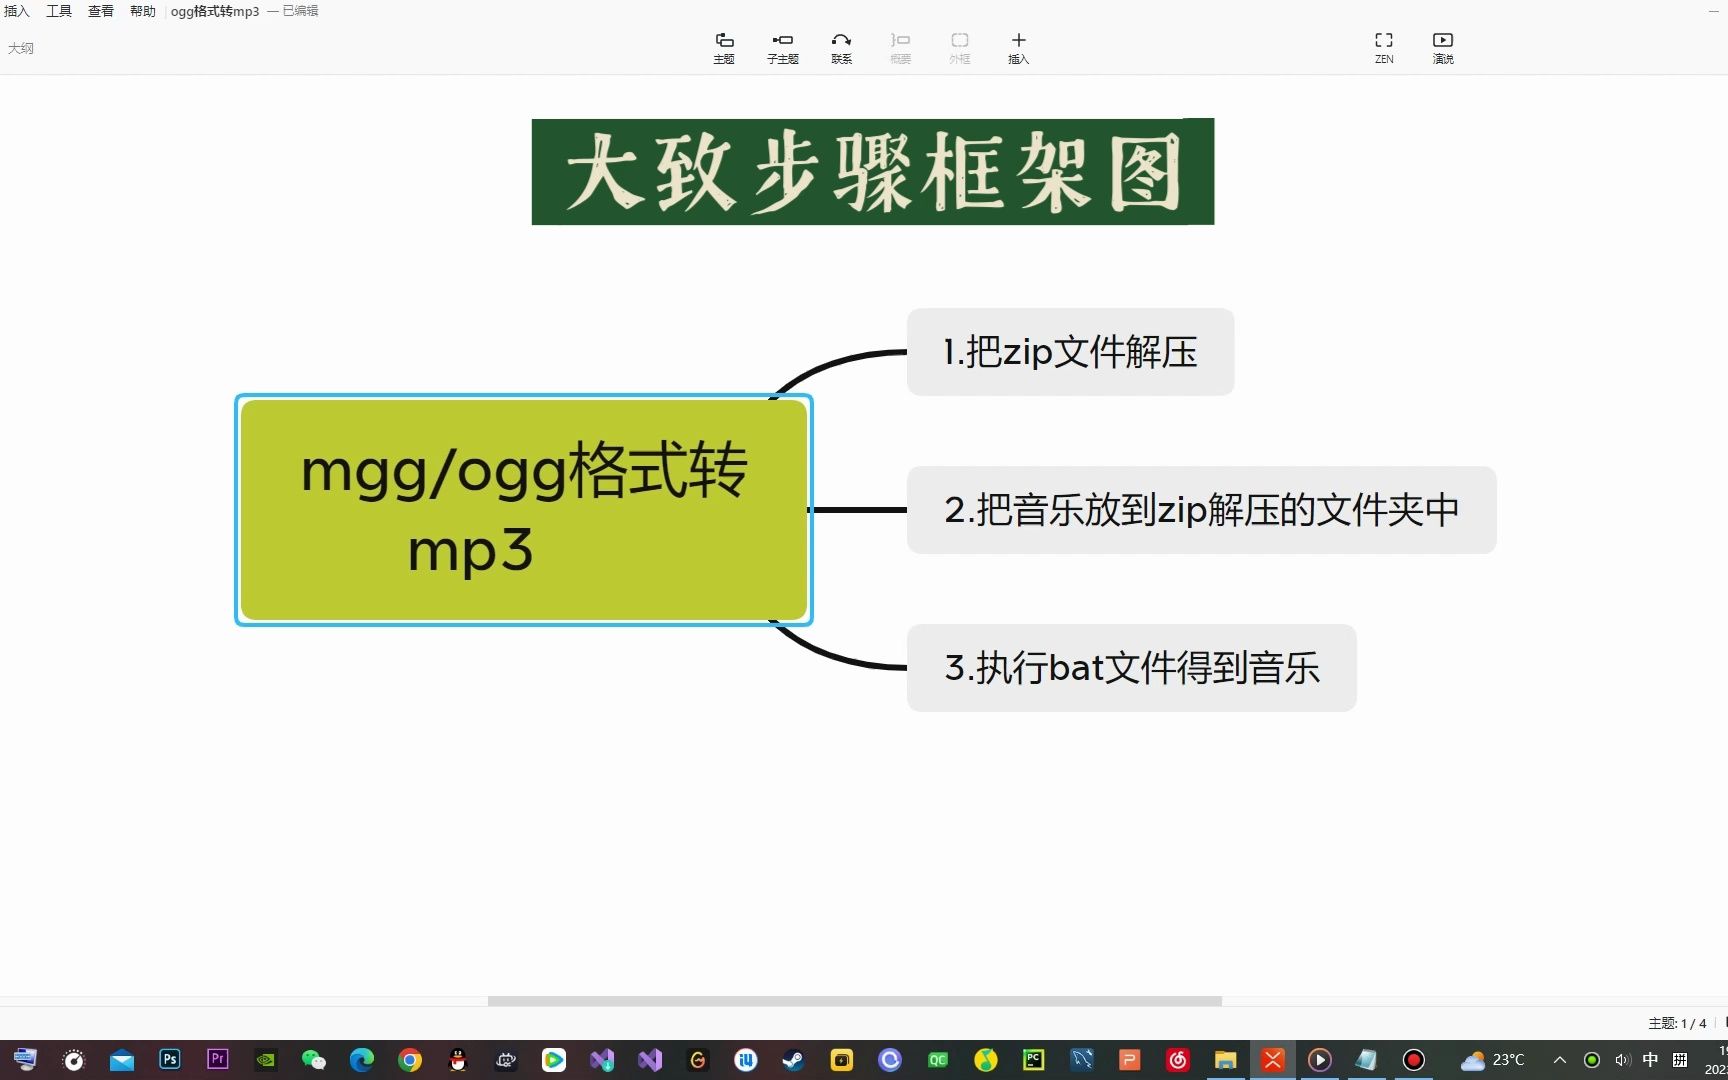The height and width of the screenshot is (1080, 1728).
Task: Launch Chrome from the taskbar
Action: coord(409,1059)
